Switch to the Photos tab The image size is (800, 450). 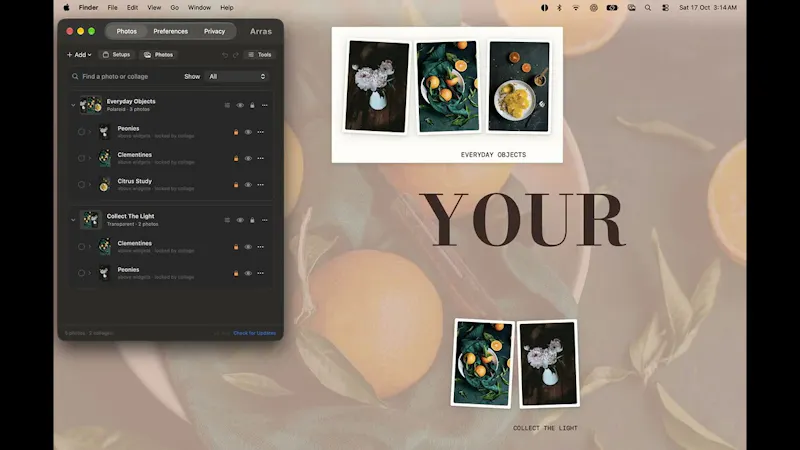(x=127, y=31)
